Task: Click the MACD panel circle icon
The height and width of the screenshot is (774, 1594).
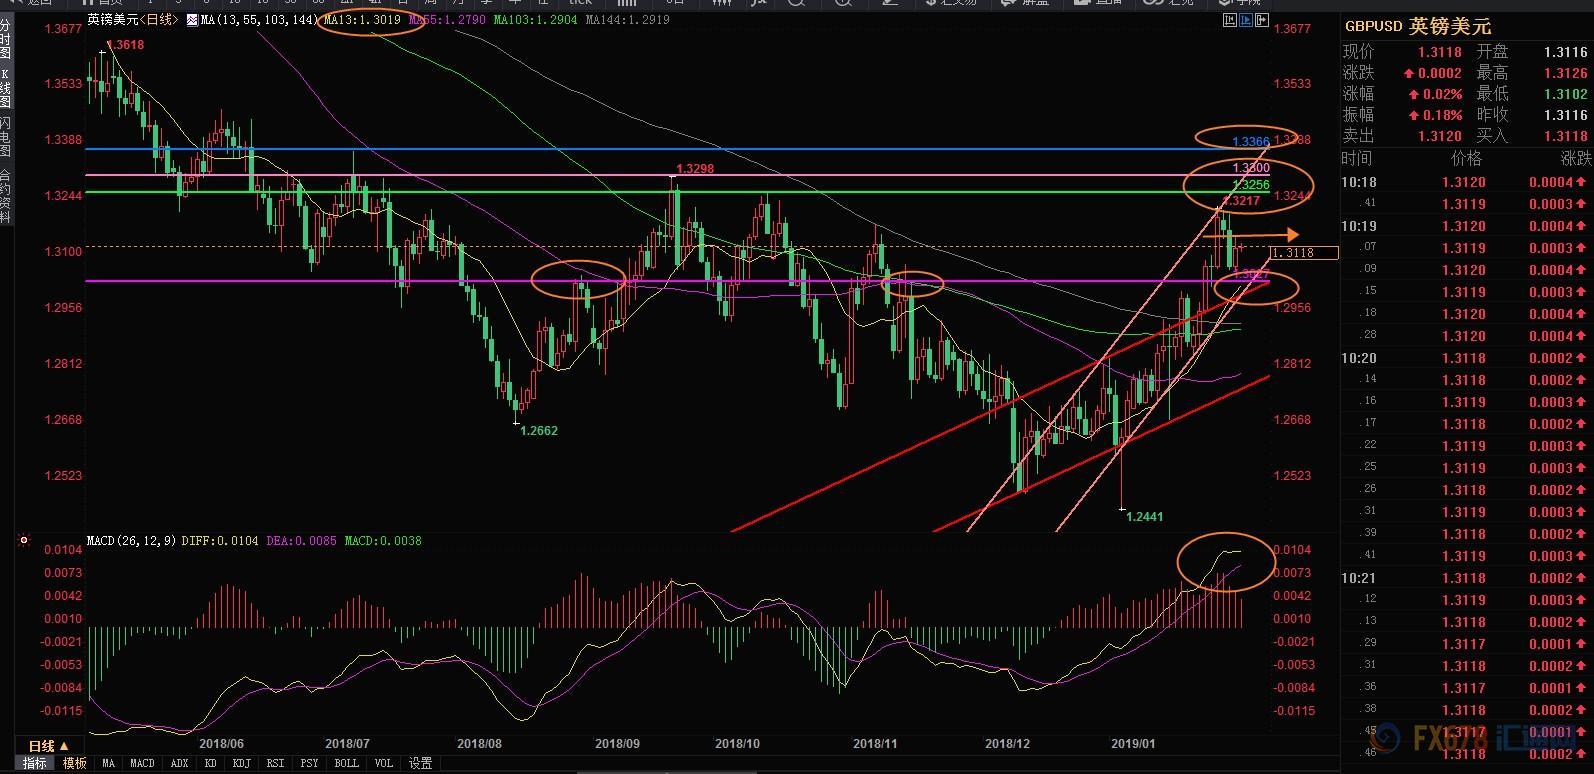Action: click(24, 541)
